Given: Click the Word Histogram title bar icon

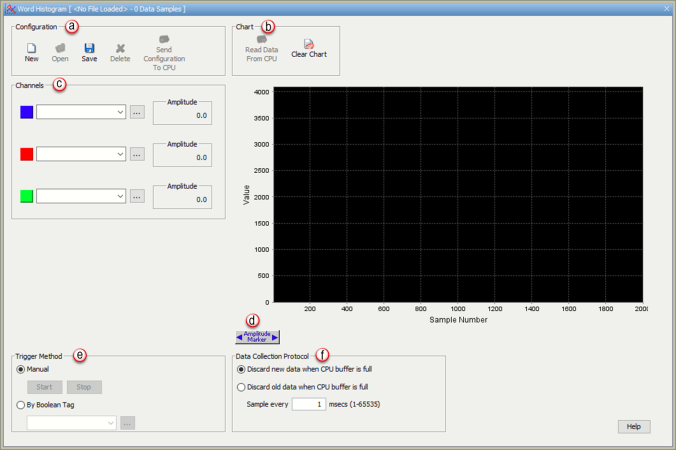Looking at the screenshot, I should point(9,8).
